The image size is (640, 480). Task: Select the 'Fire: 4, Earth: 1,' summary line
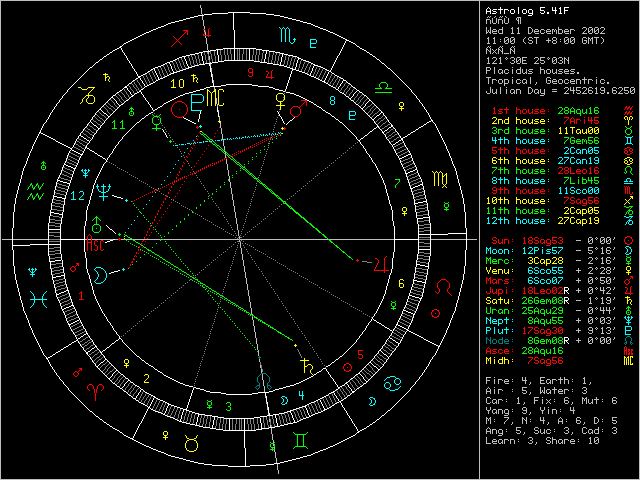(539, 381)
